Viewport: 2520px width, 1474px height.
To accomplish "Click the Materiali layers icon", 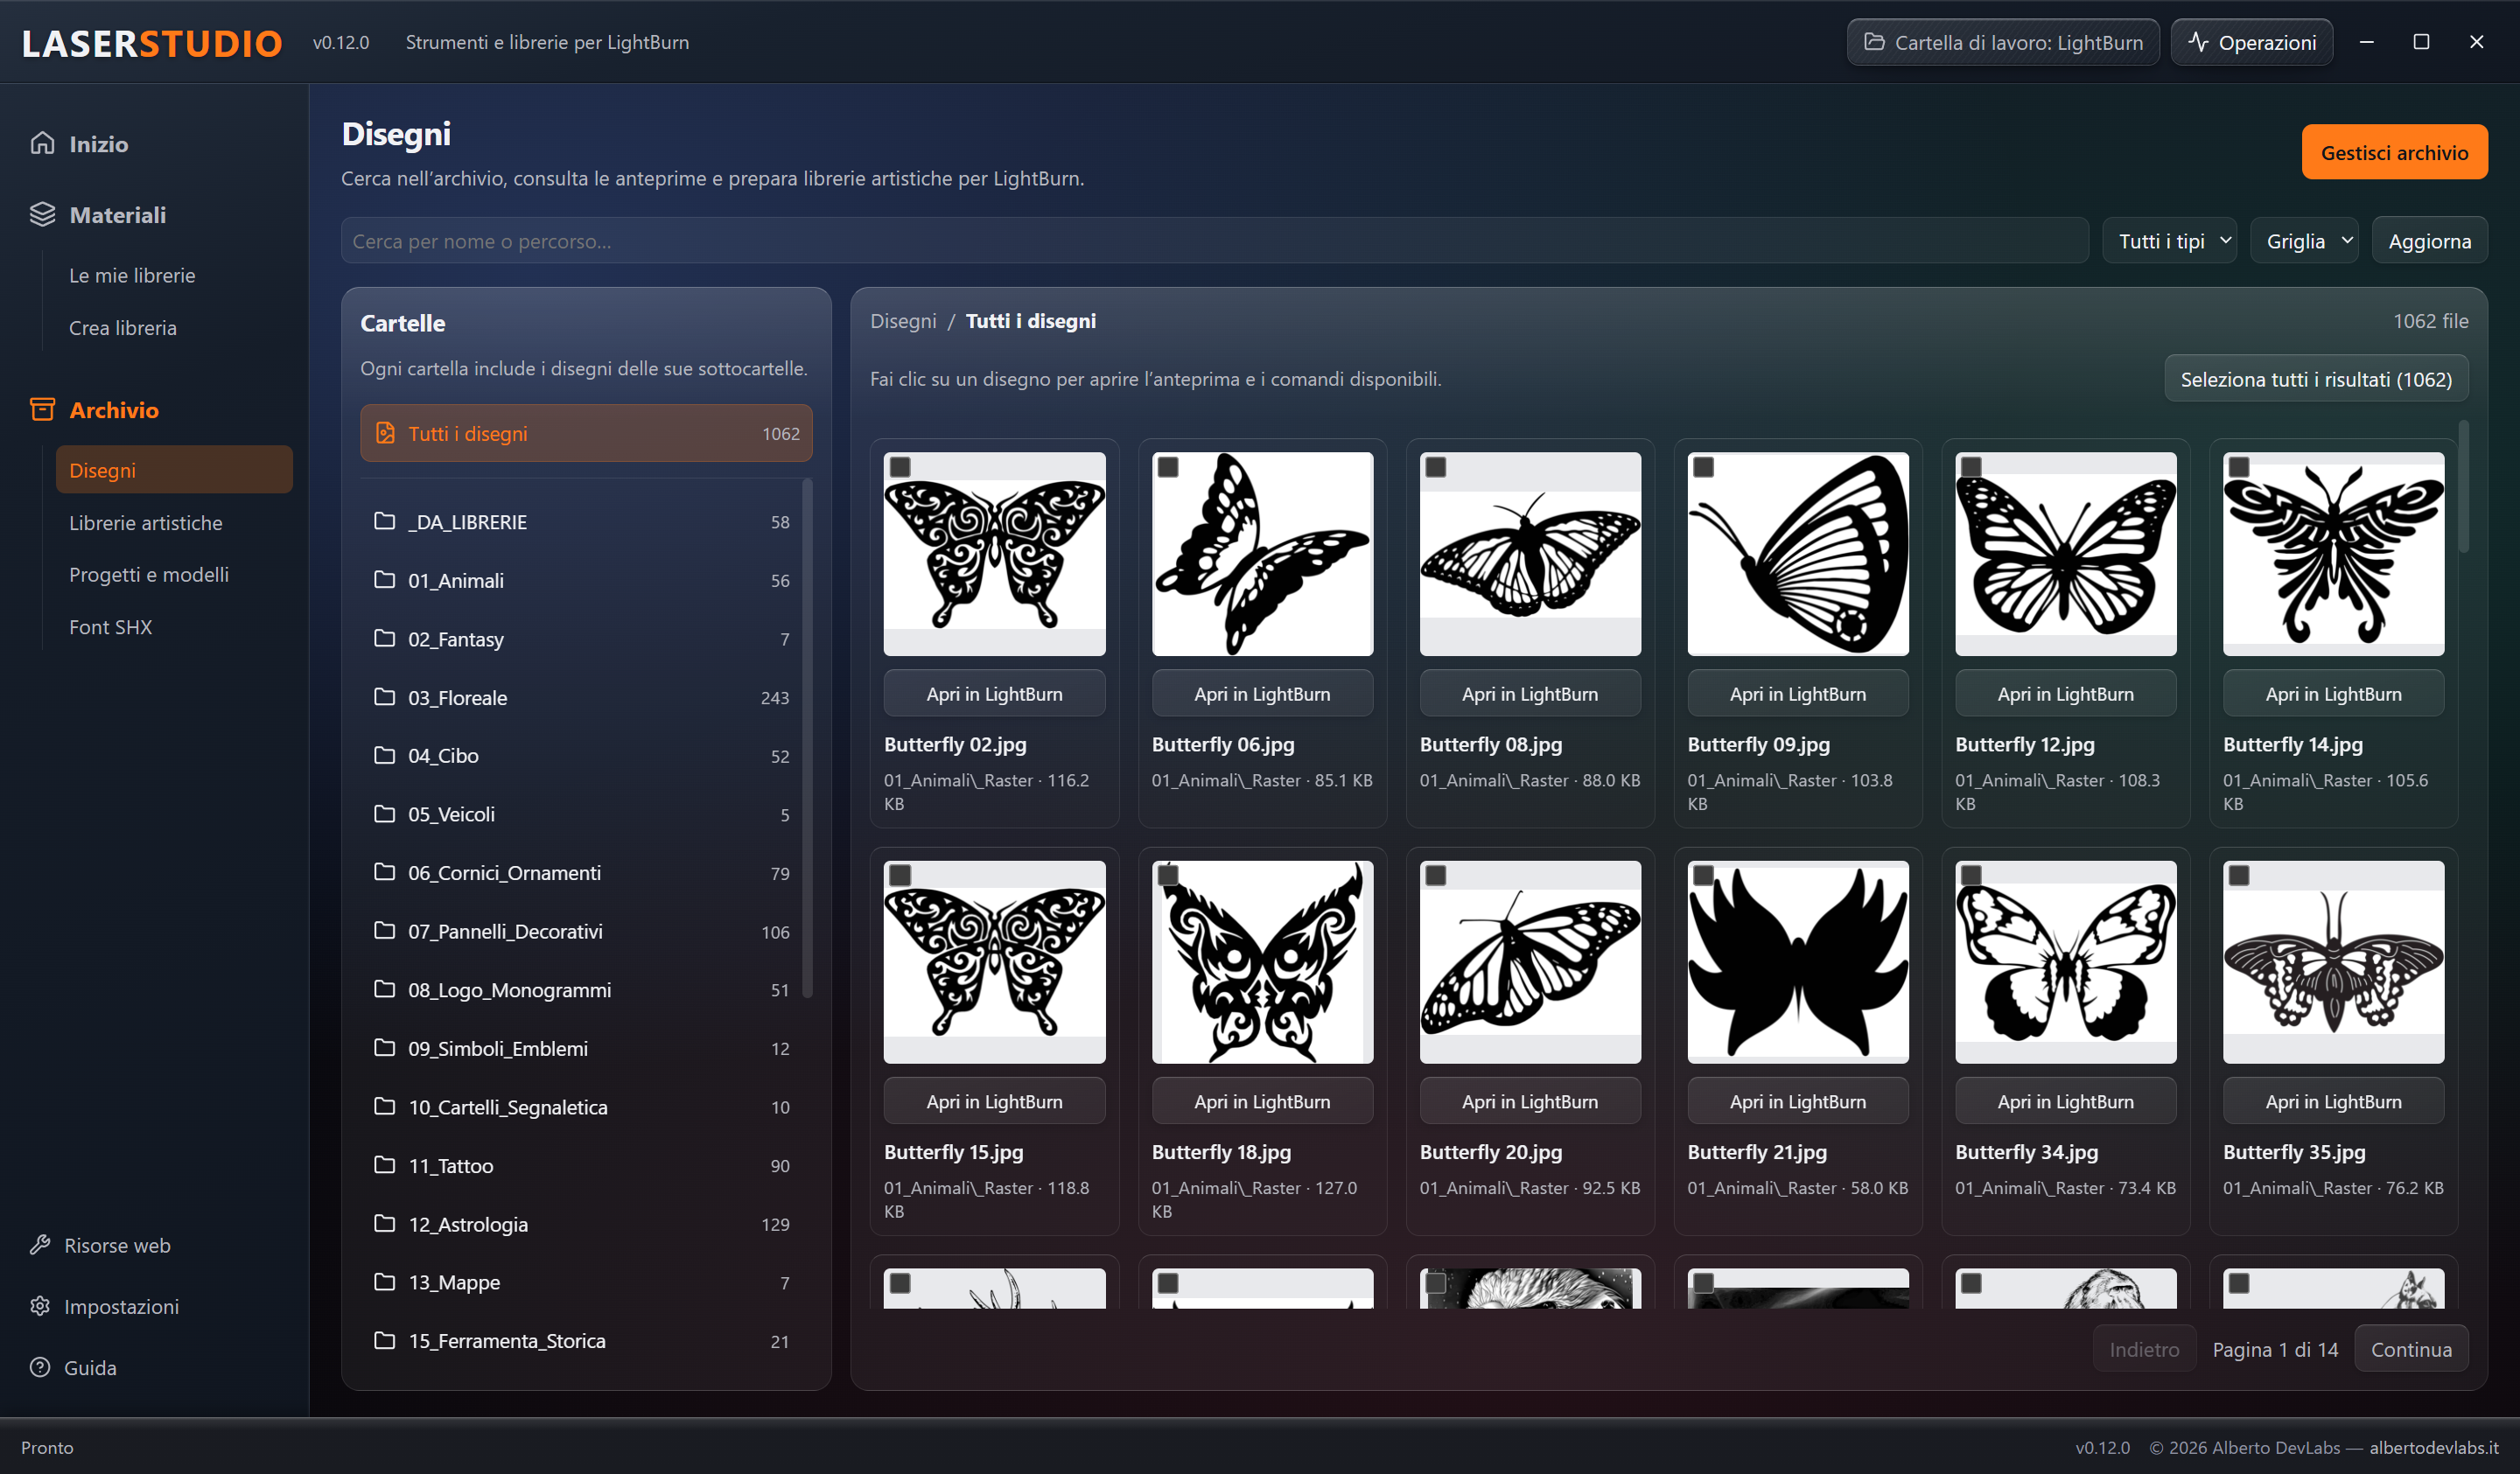I will 42,214.
